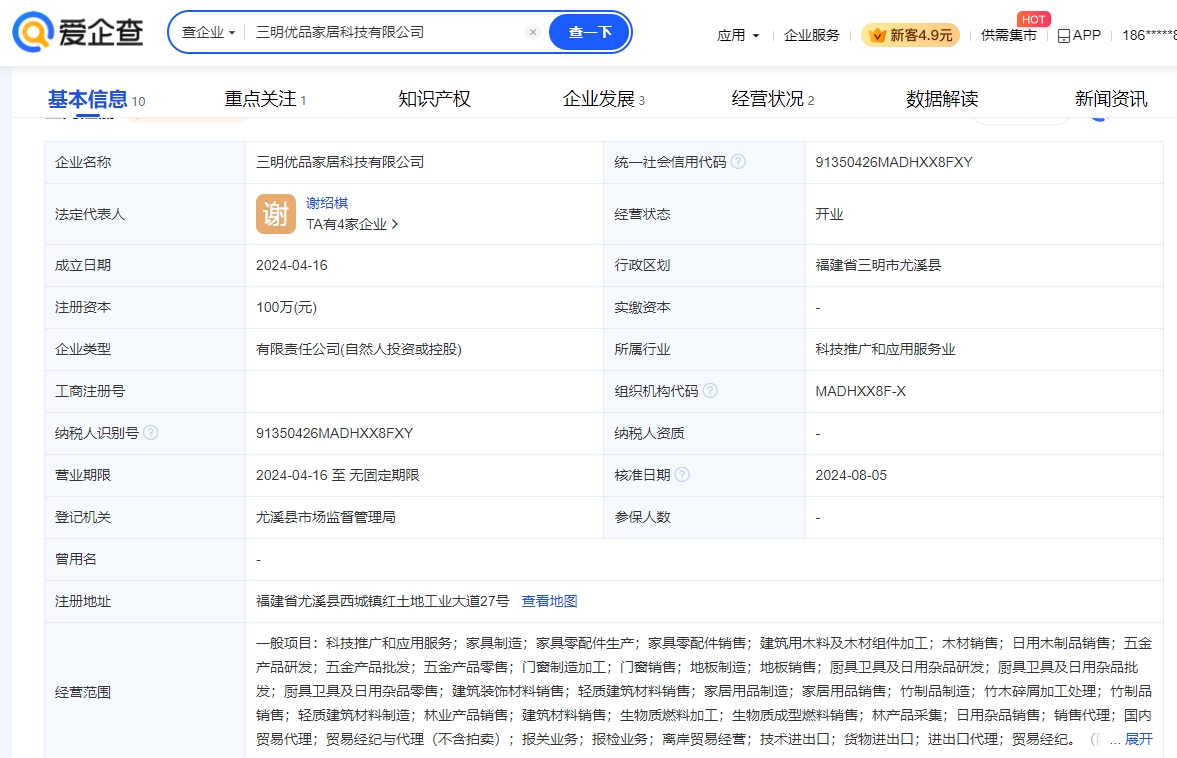This screenshot has width=1177, height=758.
Task: Open help for 纳税人识别号
Action: click(151, 433)
